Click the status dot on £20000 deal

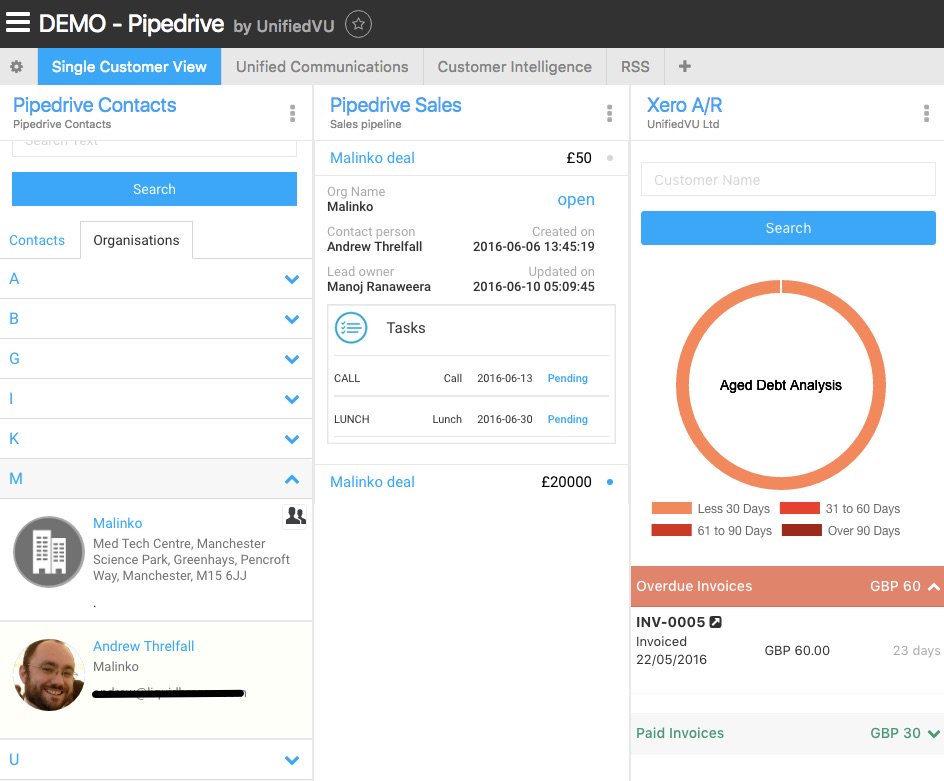tap(610, 482)
